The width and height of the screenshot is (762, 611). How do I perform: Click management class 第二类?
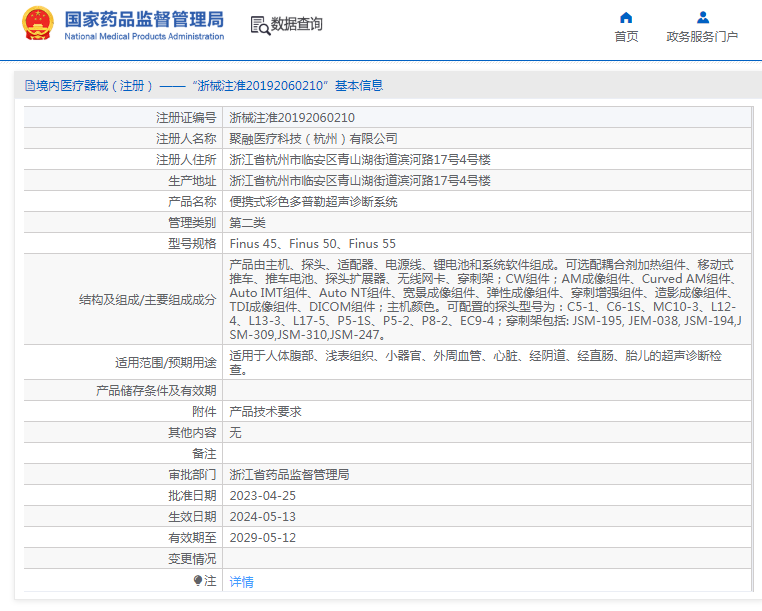click(247, 223)
